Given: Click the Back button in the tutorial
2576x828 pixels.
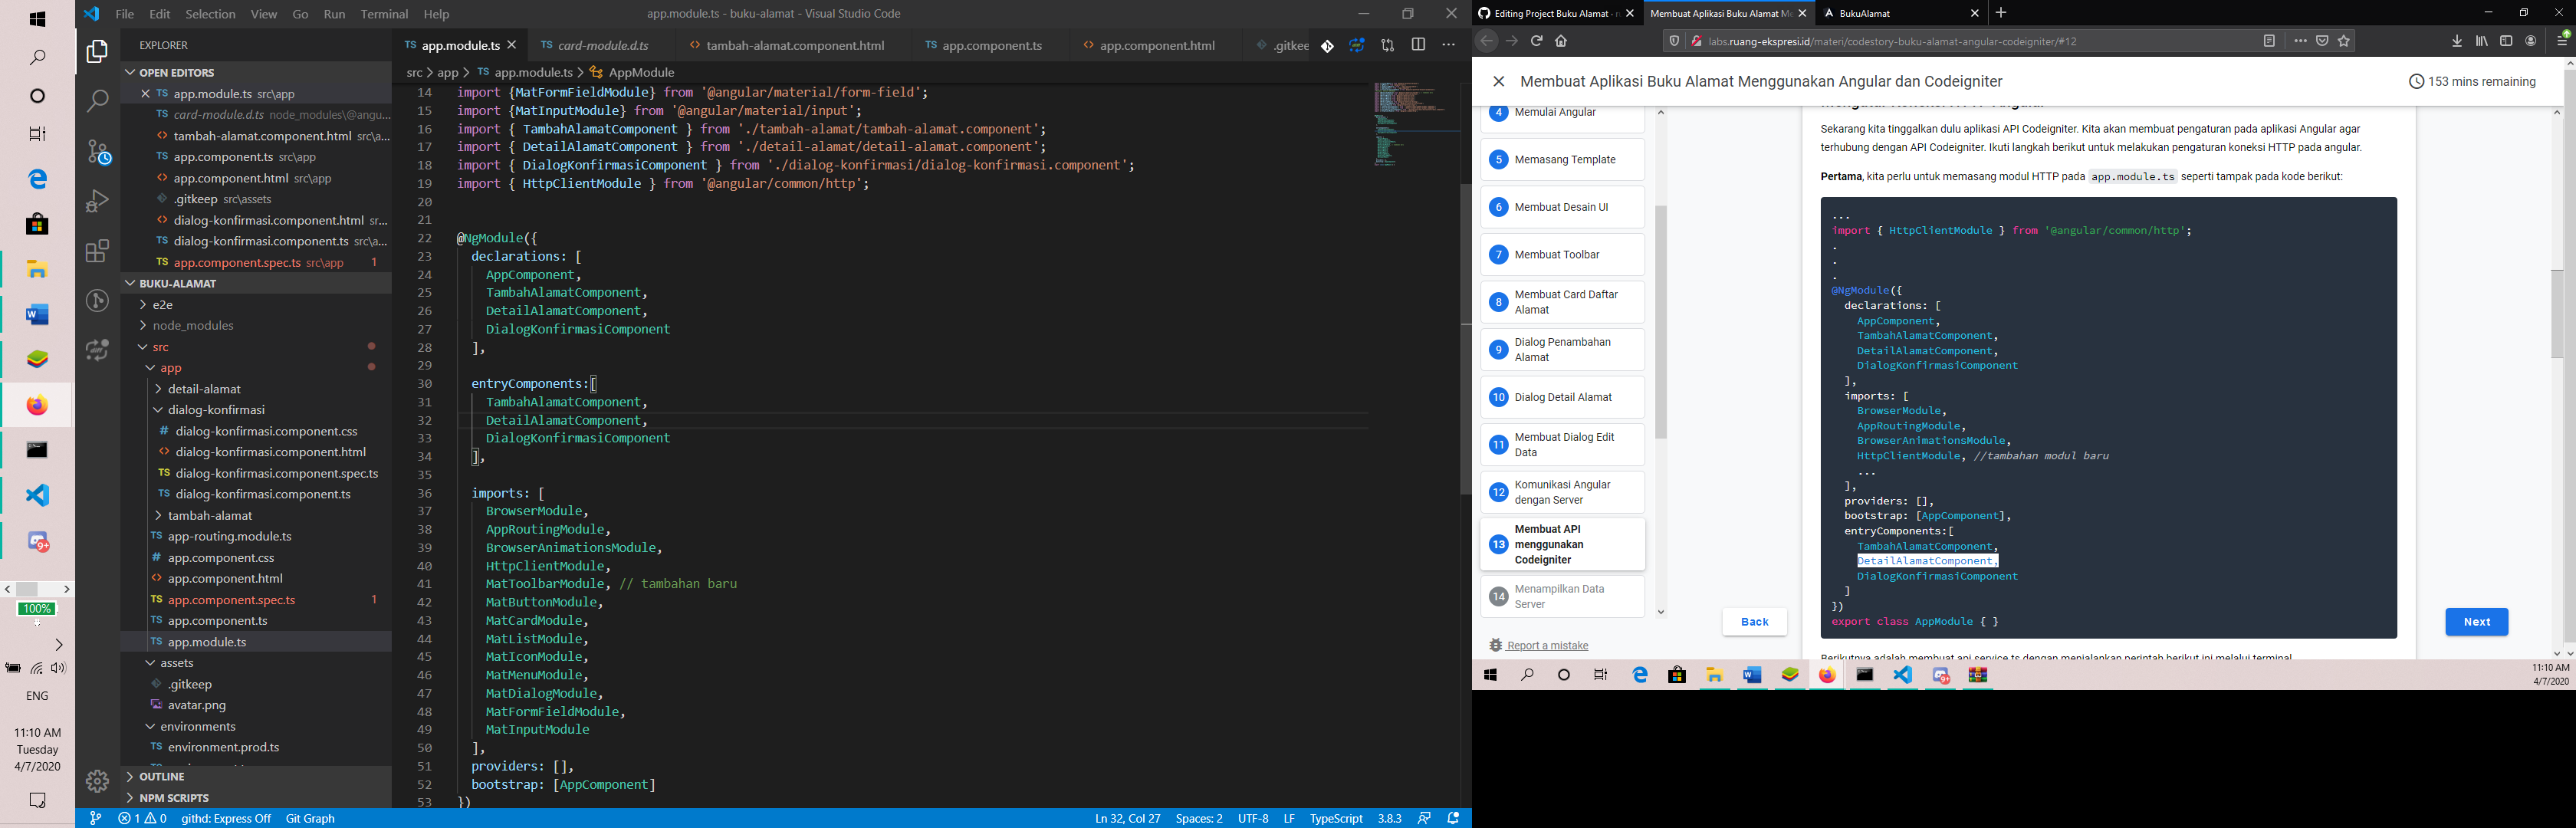Looking at the screenshot, I should [1754, 622].
